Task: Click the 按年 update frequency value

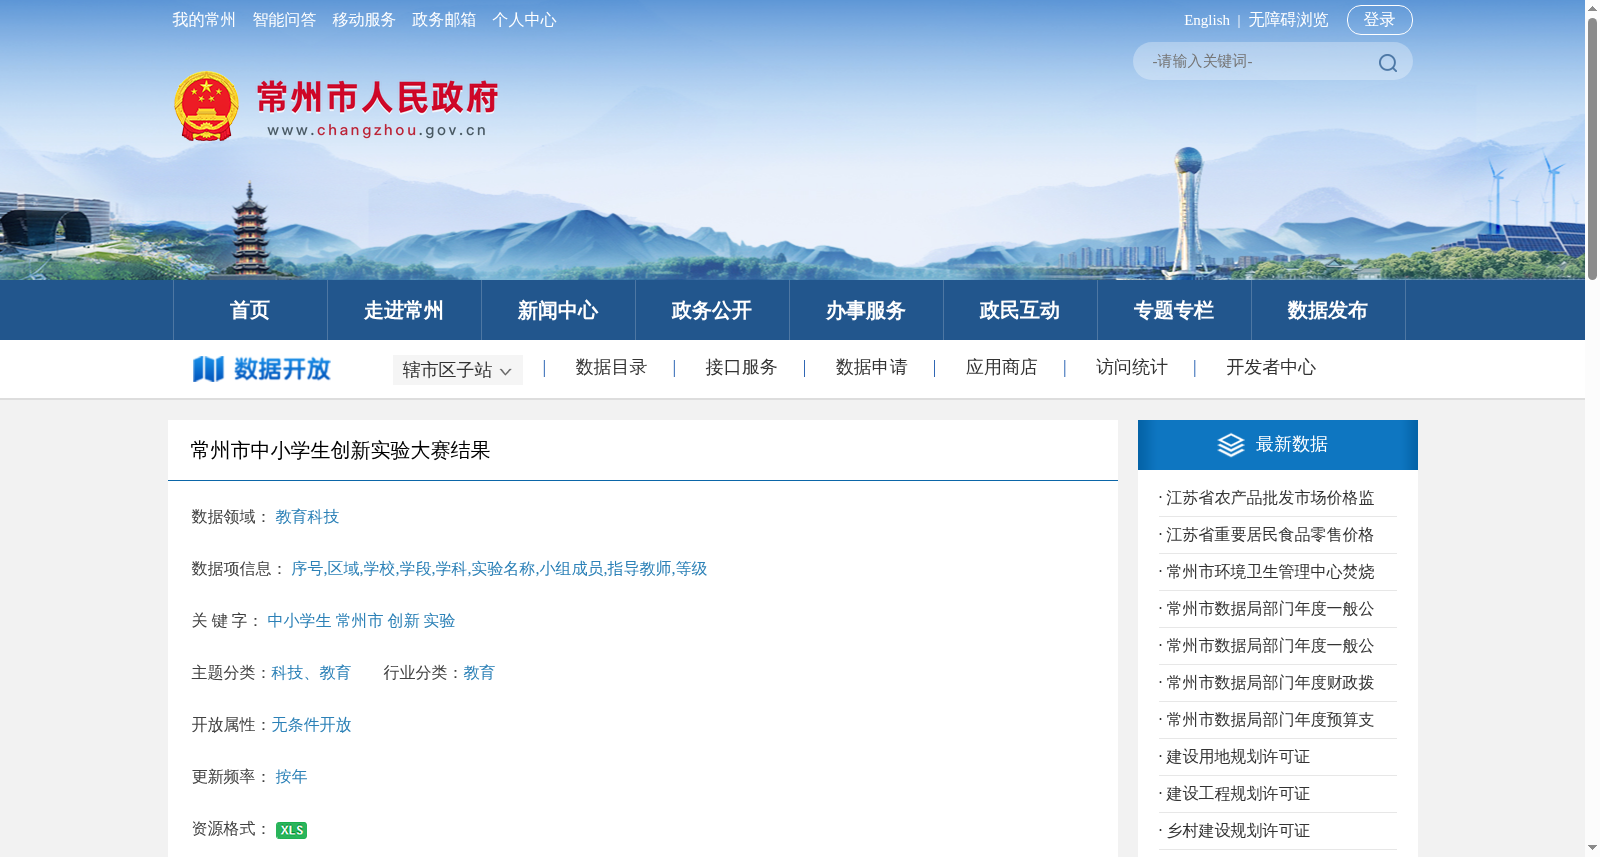Action: tap(291, 777)
